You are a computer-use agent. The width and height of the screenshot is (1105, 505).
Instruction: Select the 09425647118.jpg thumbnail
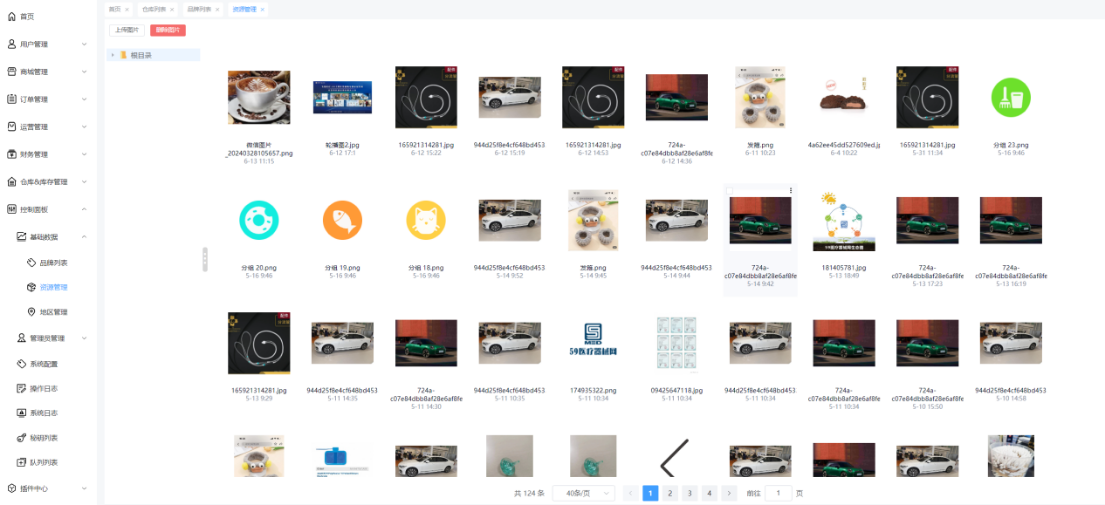tap(677, 343)
